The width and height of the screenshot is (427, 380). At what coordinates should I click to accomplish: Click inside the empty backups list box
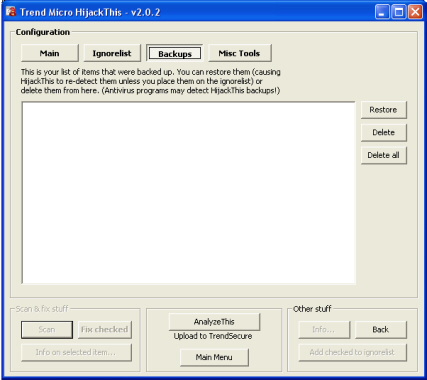(x=189, y=193)
